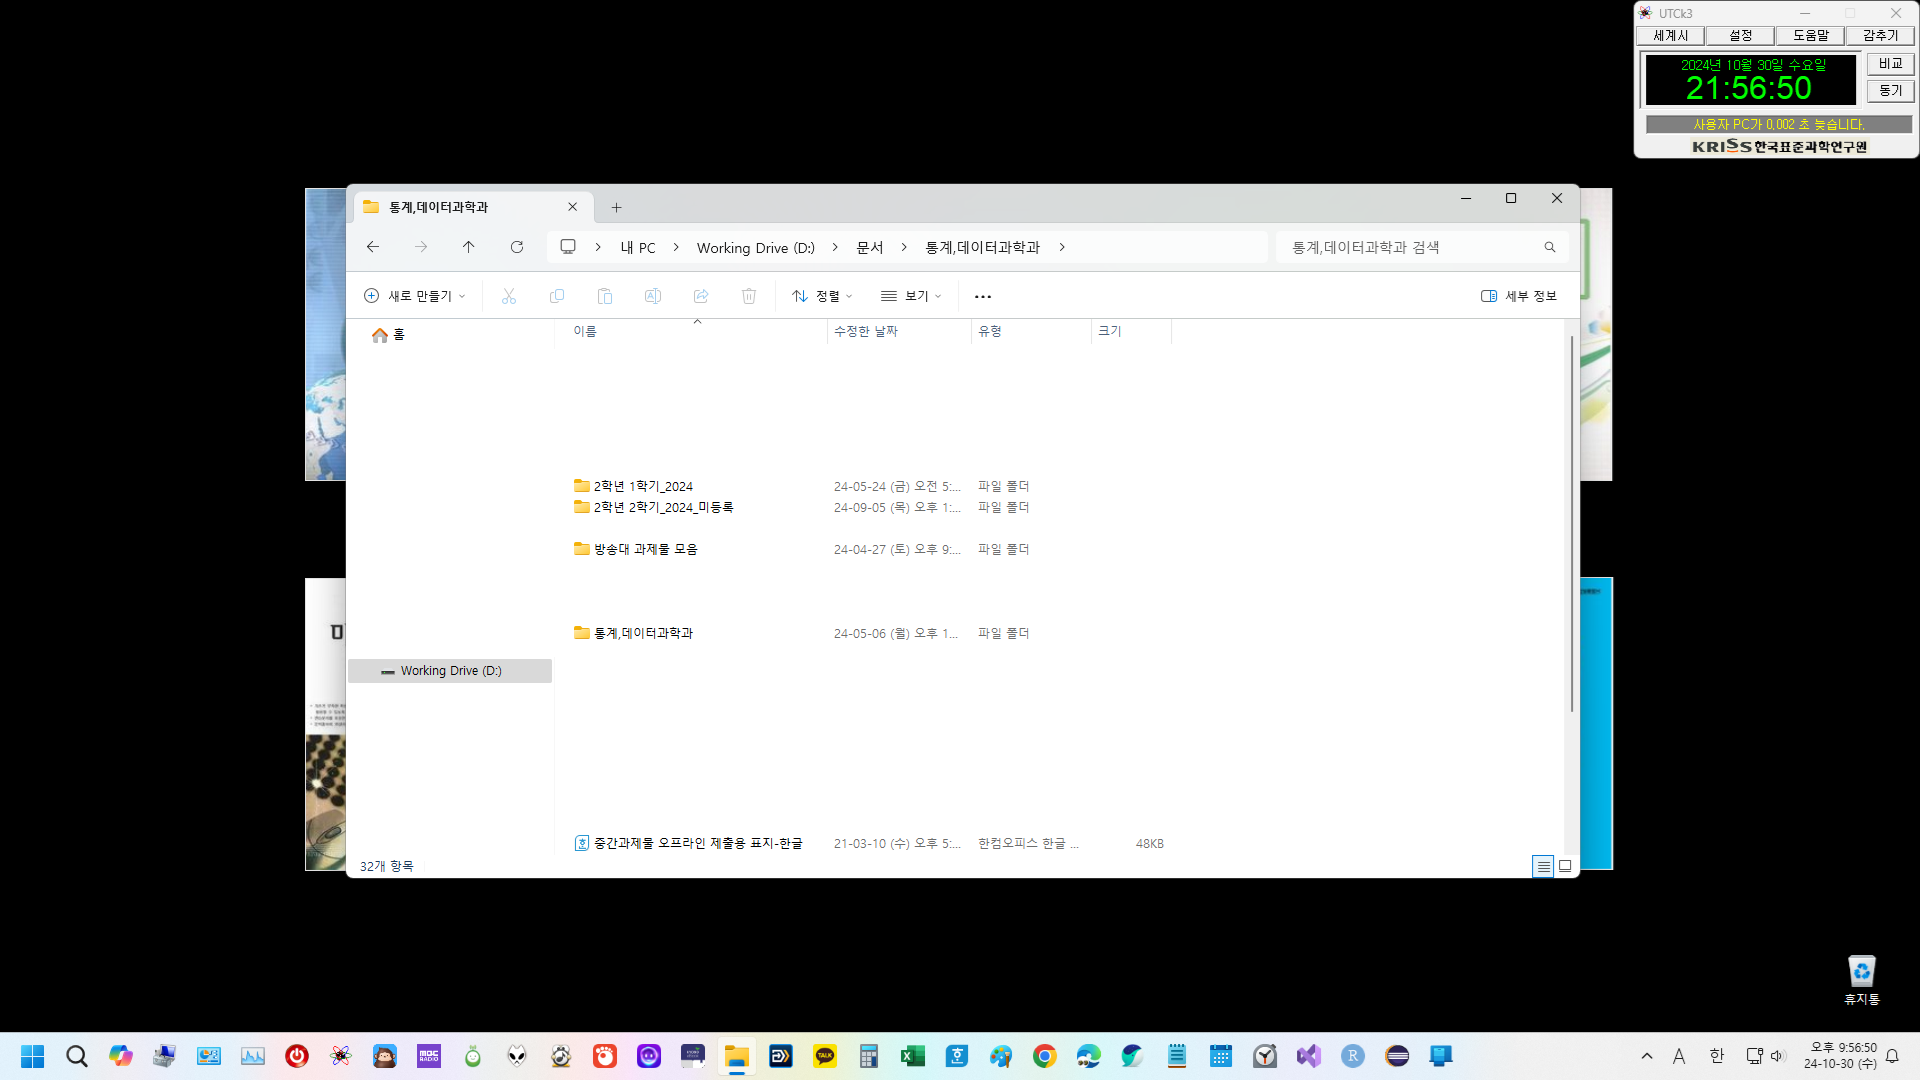Open the 정렬 sort dropdown
The image size is (1920, 1080).
[x=822, y=296]
